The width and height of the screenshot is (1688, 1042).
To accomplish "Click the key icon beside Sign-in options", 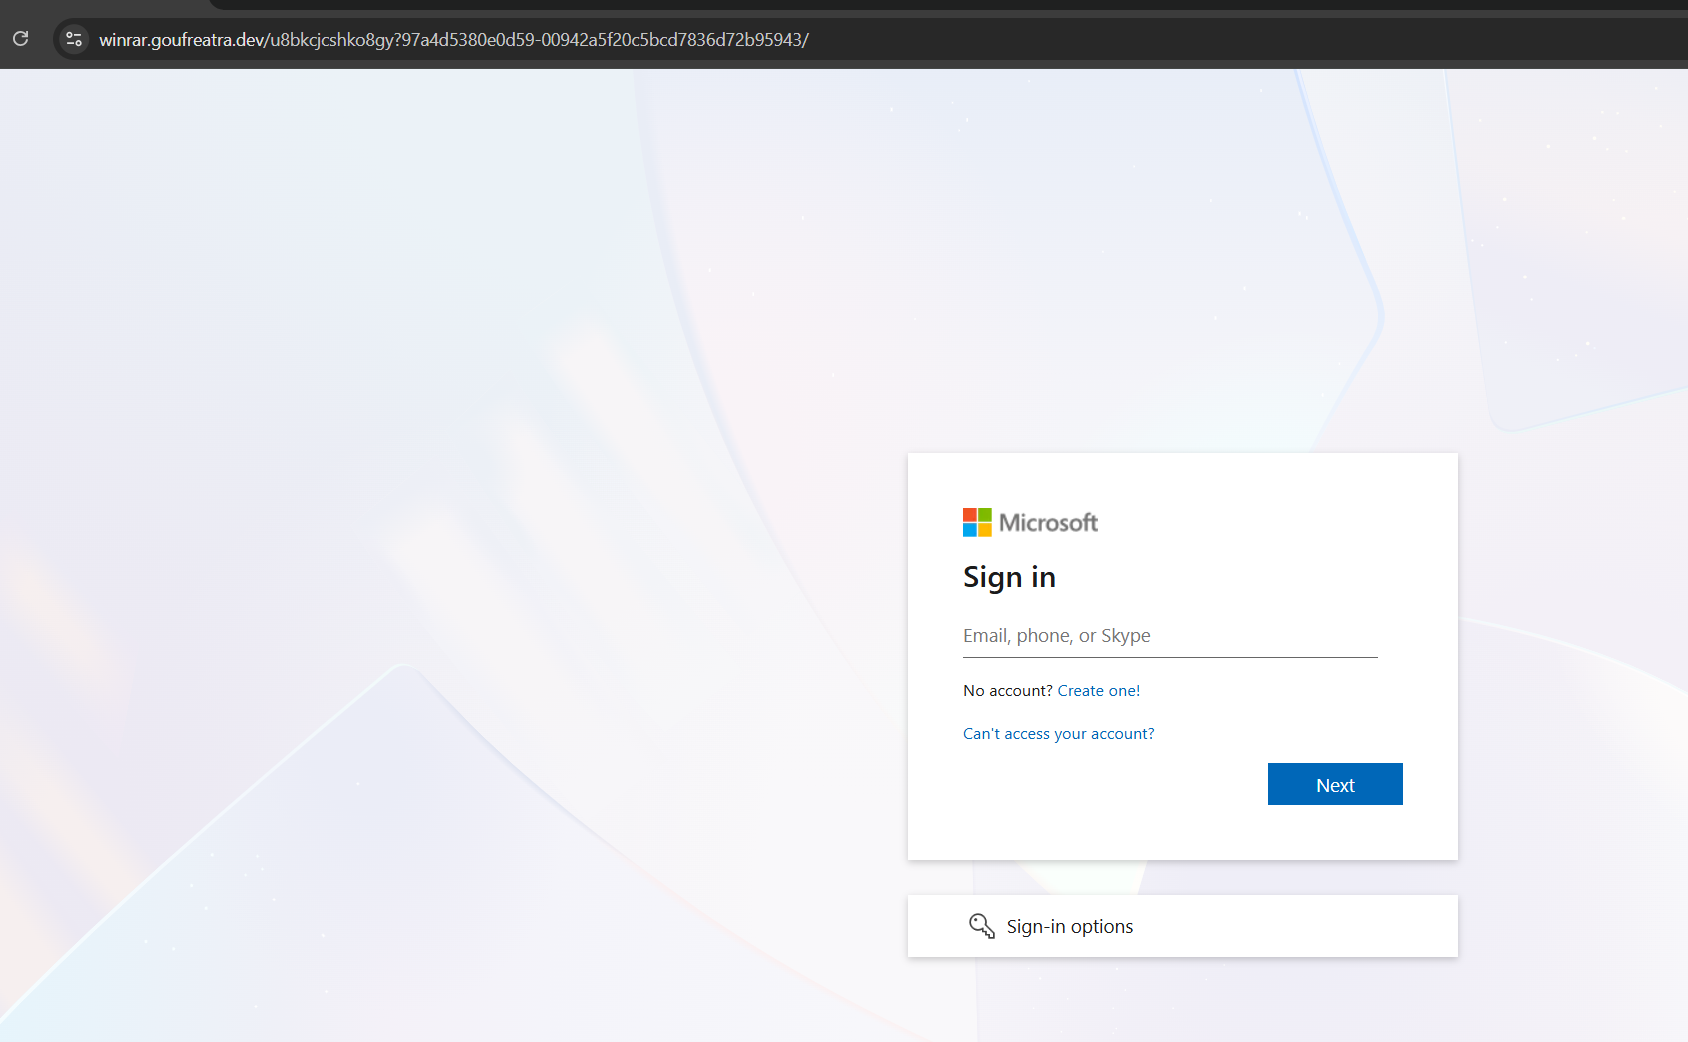I will (x=981, y=926).
